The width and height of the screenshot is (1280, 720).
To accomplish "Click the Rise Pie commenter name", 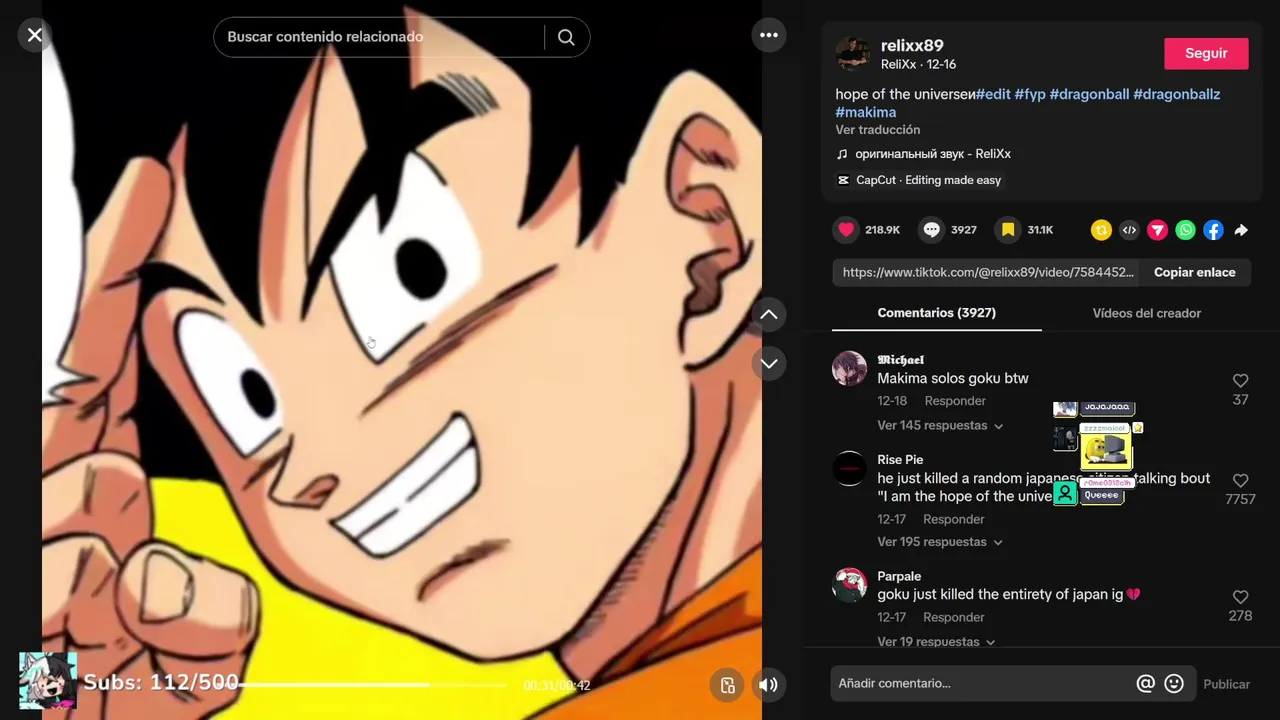I will coord(900,460).
